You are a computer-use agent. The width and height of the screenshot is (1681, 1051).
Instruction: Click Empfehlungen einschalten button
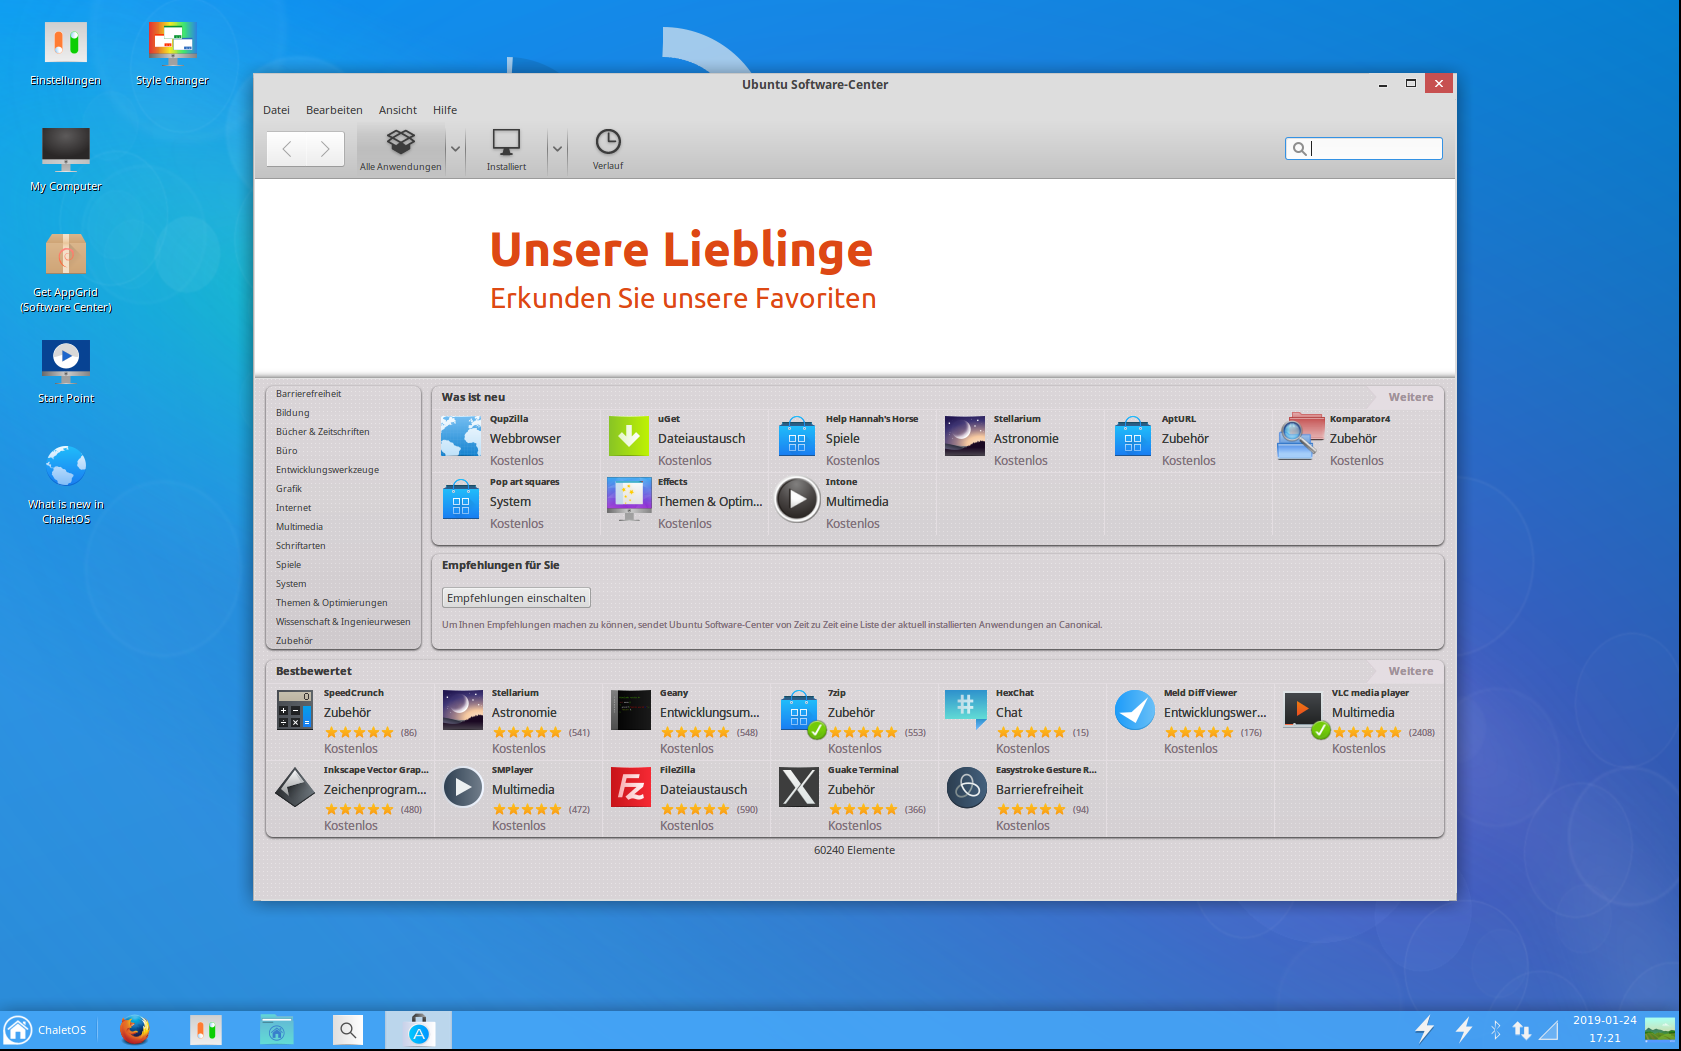click(x=516, y=598)
